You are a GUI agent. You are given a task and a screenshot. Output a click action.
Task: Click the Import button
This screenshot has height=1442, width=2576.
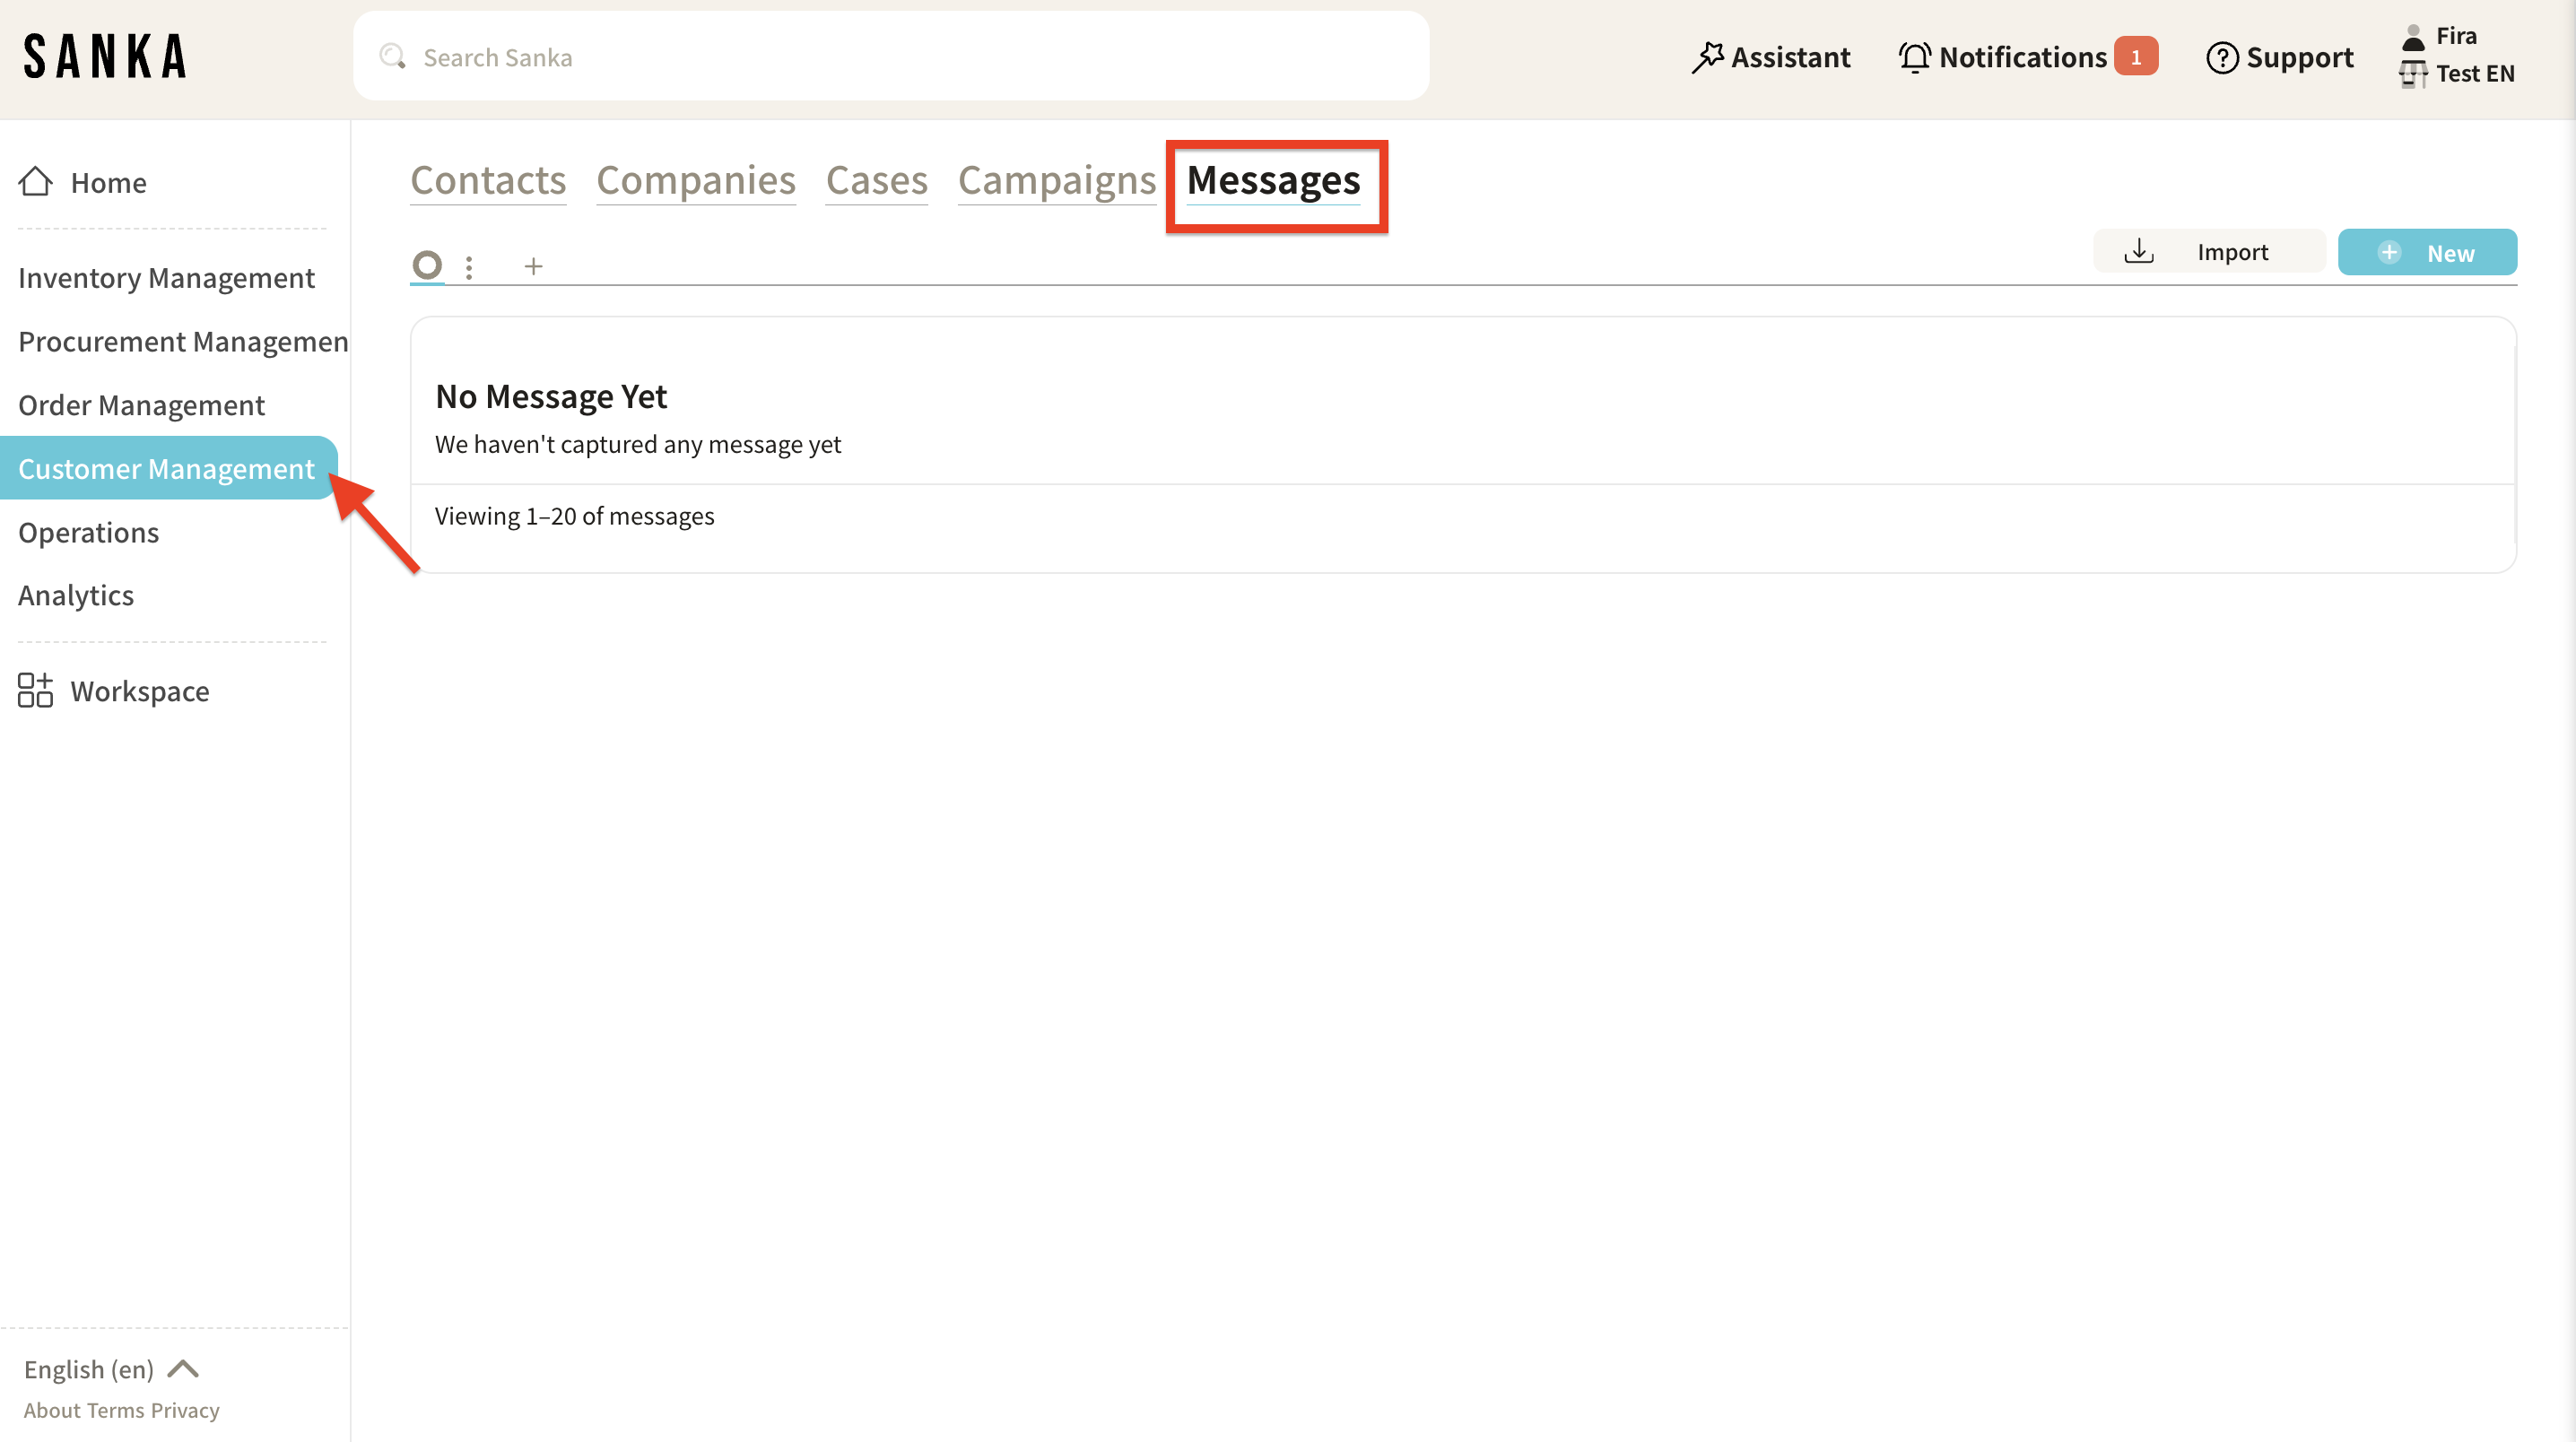point(2208,252)
